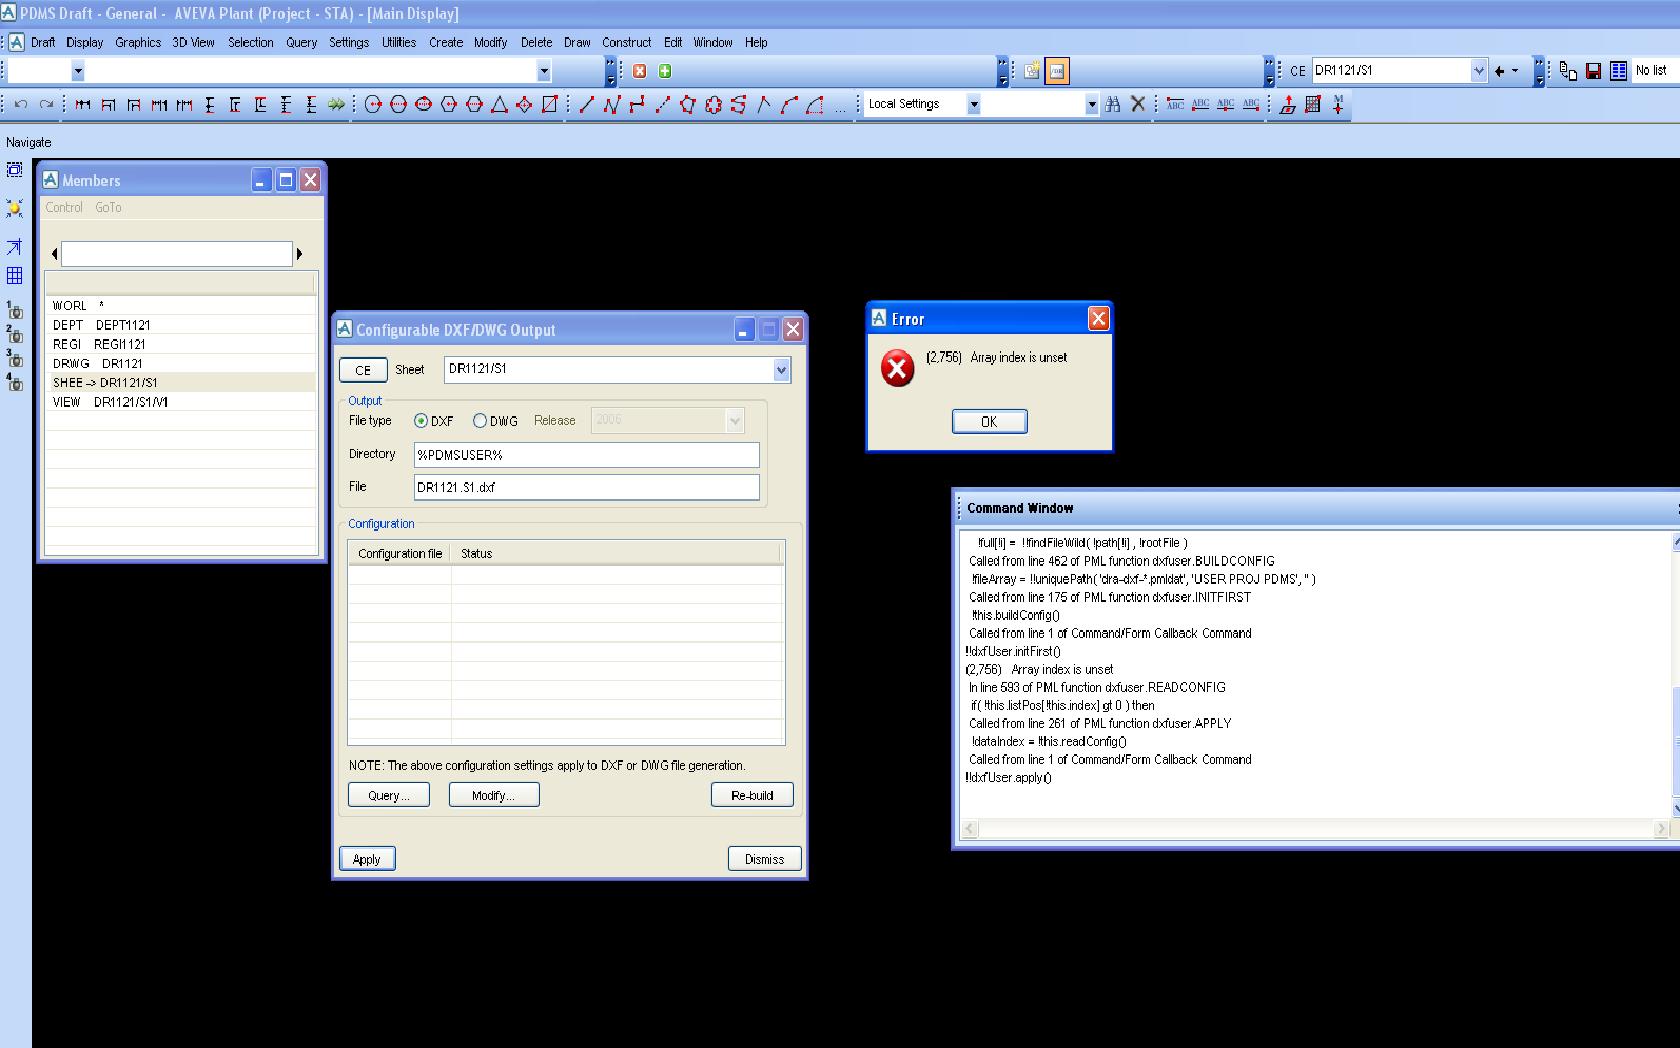The width and height of the screenshot is (1680, 1048).
Task: Click the Apply button in the DXF/DWG Output dialog
Action: (367, 859)
